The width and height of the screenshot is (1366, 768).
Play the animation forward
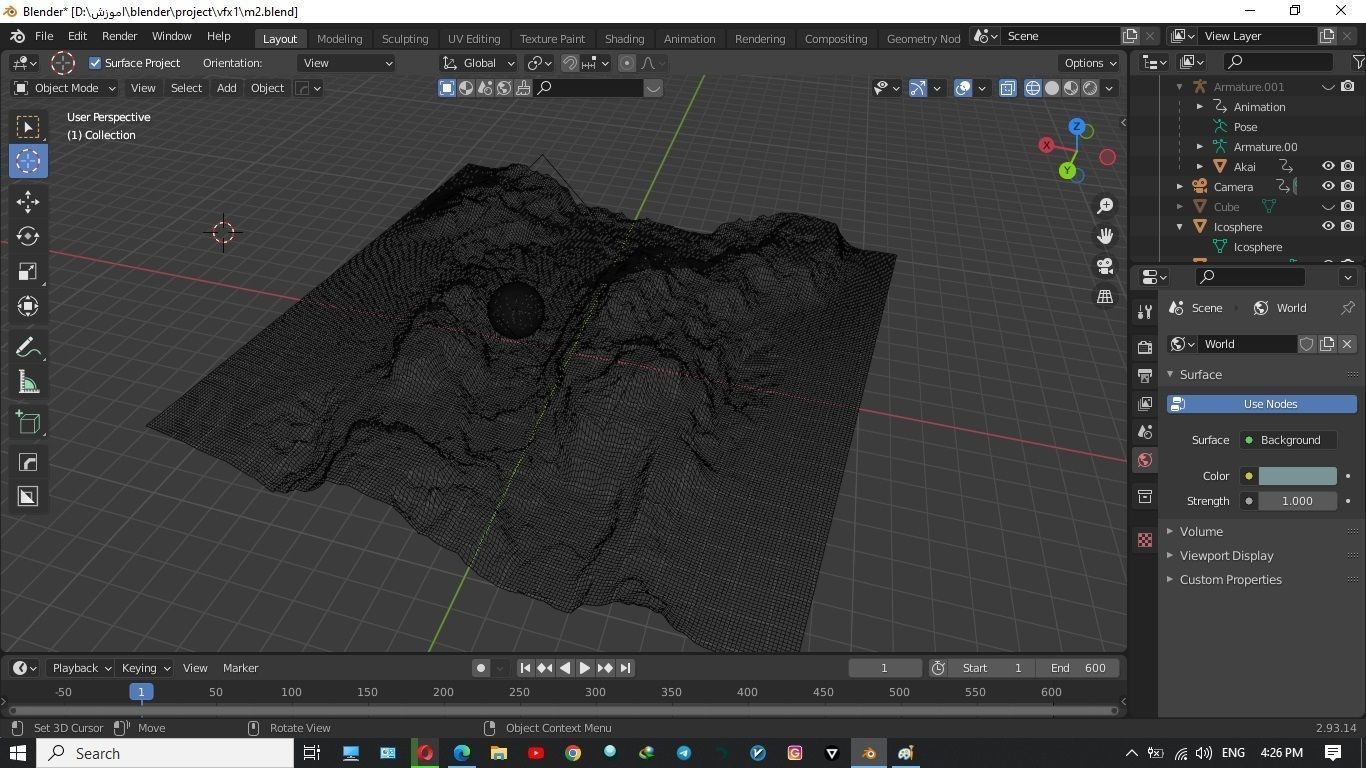click(x=585, y=668)
